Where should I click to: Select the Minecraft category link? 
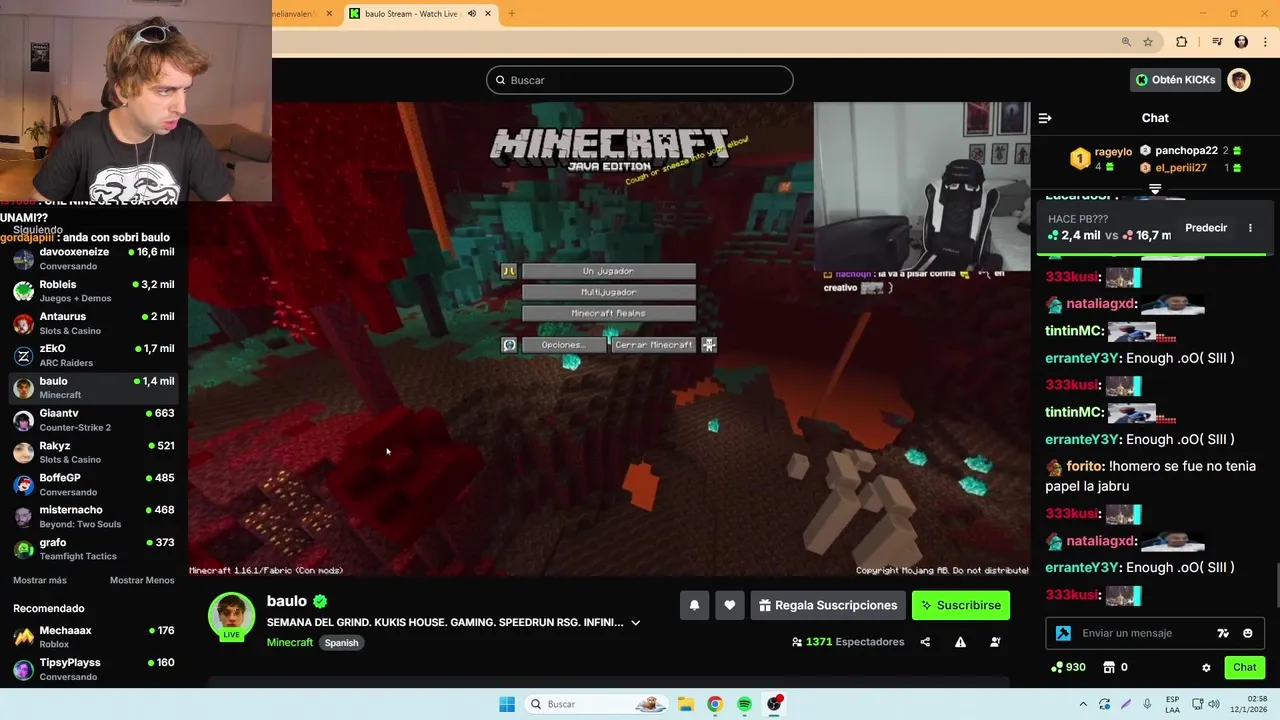coord(290,642)
